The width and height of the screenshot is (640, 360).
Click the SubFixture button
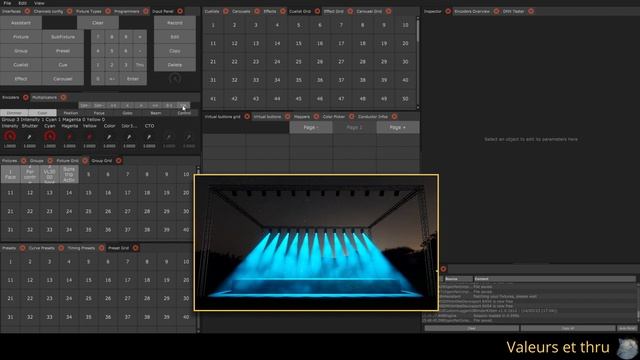point(63,37)
